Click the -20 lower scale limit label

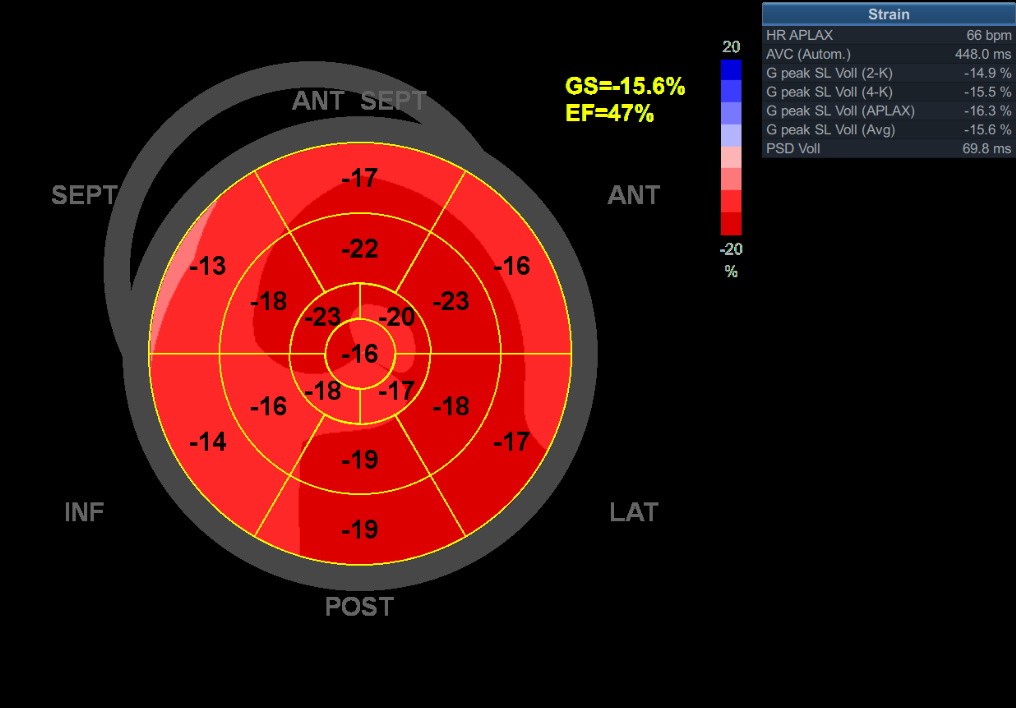tap(731, 249)
